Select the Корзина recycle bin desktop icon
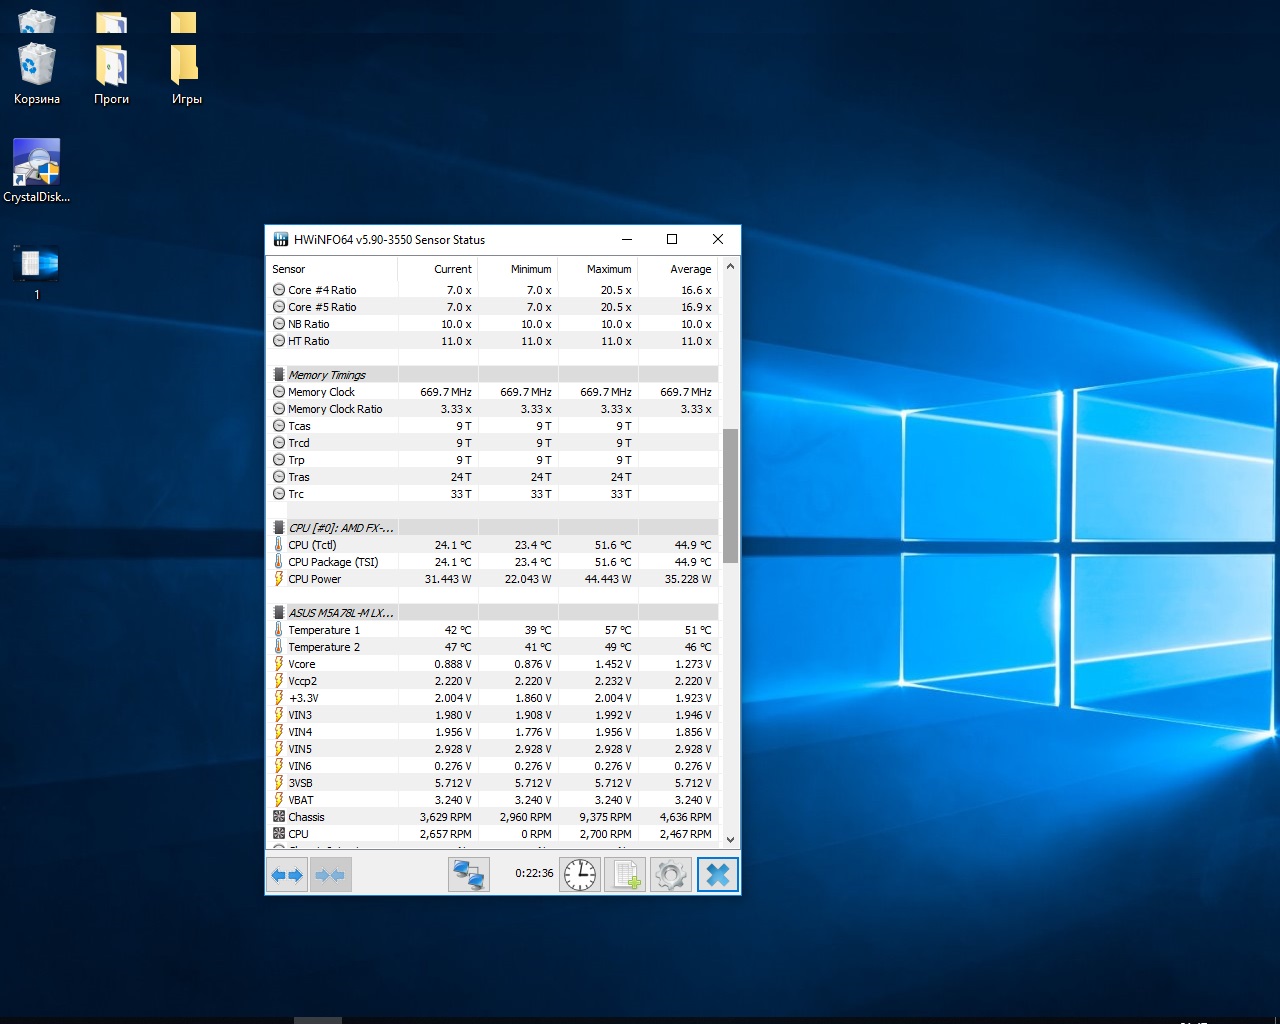The width and height of the screenshot is (1280, 1024). pos(37,74)
